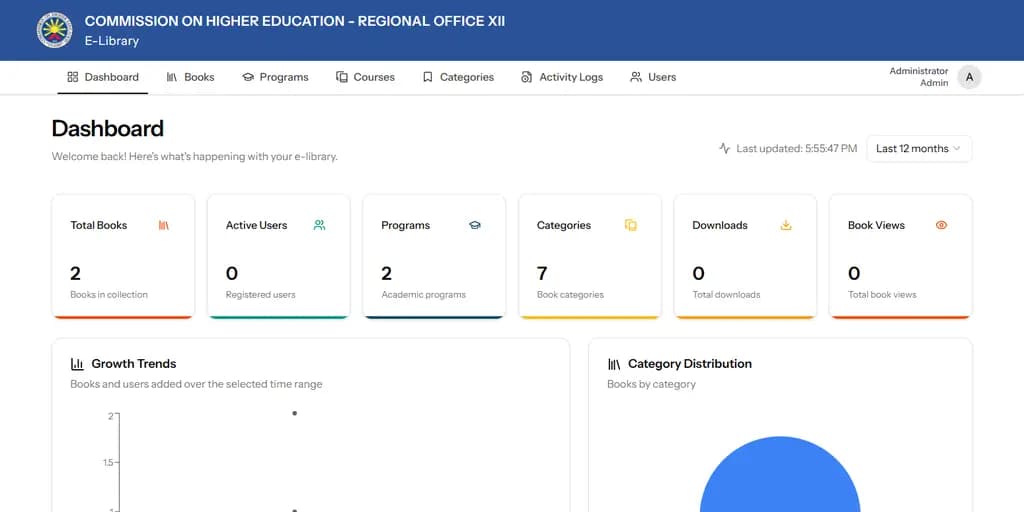Viewport: 1024px width, 512px height.
Task: Click the Courses copy icon in navigation
Action: point(342,77)
